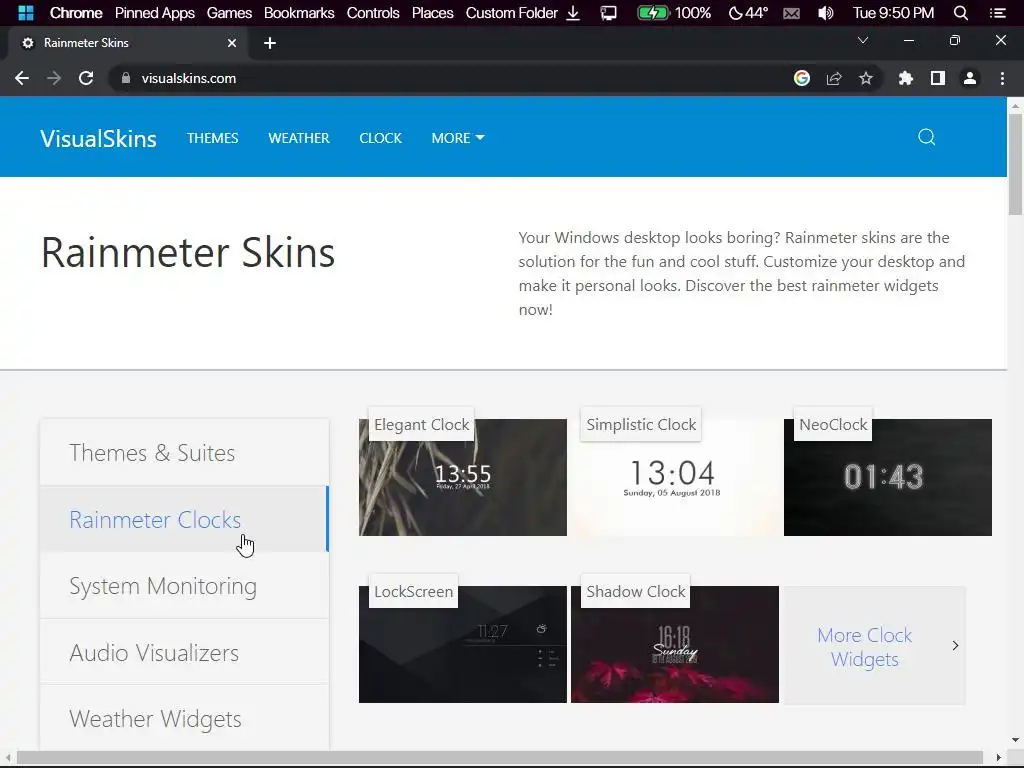Select System Monitoring category

184,586
